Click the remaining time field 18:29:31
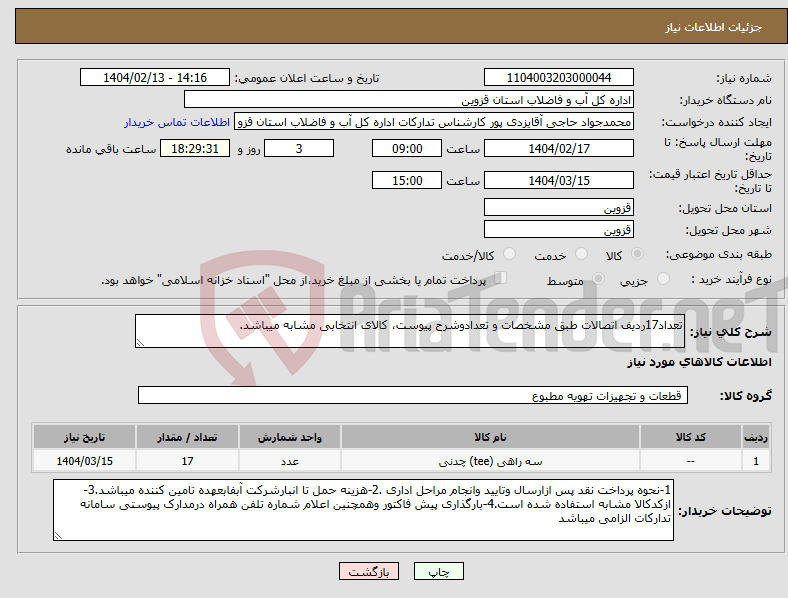 (x=195, y=148)
